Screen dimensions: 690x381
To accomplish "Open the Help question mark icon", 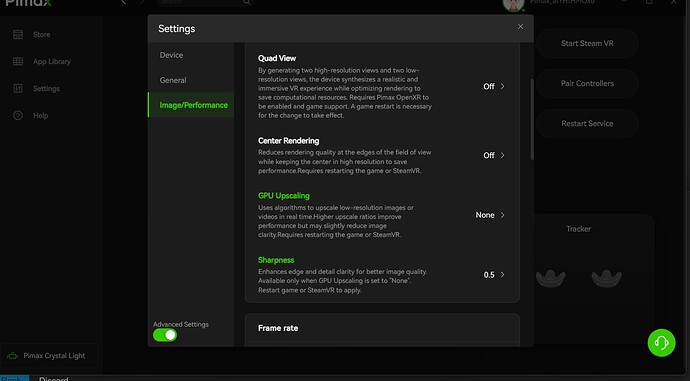I will (18, 115).
